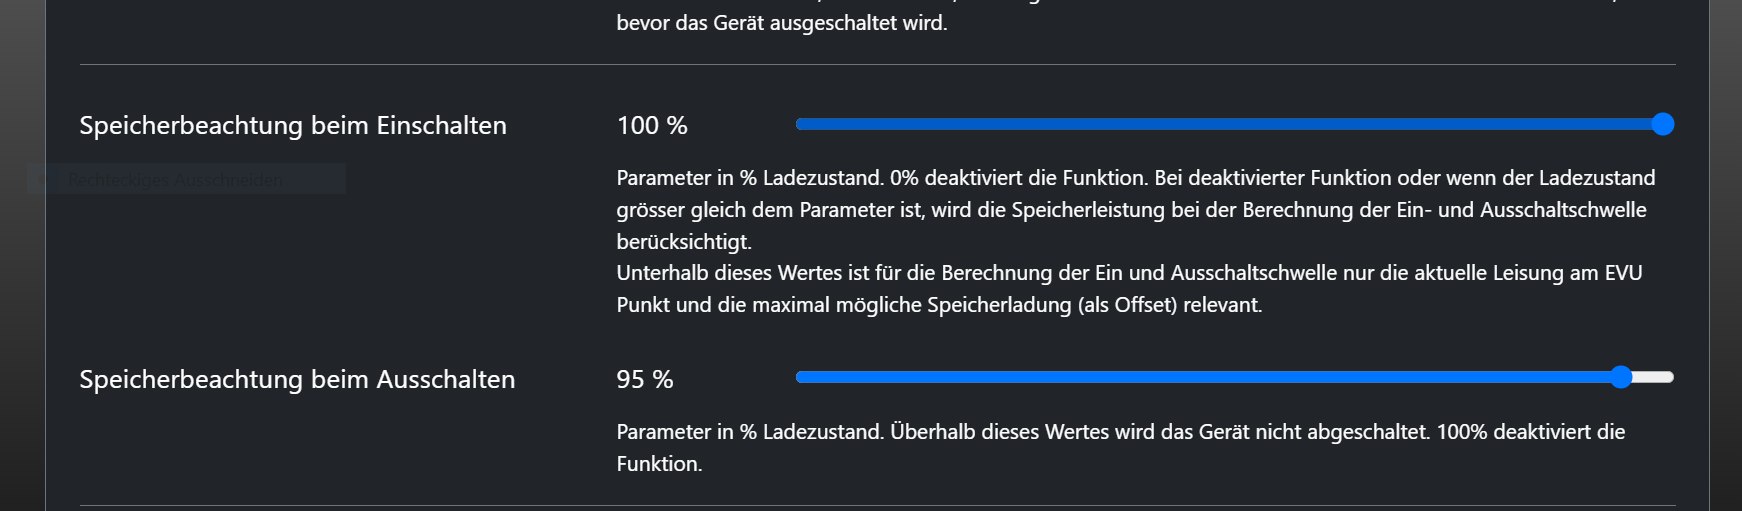This screenshot has width=1742, height=511.
Task: Select the faded "Rechteckiges Ausschneiden" menu entry
Action: point(176,180)
